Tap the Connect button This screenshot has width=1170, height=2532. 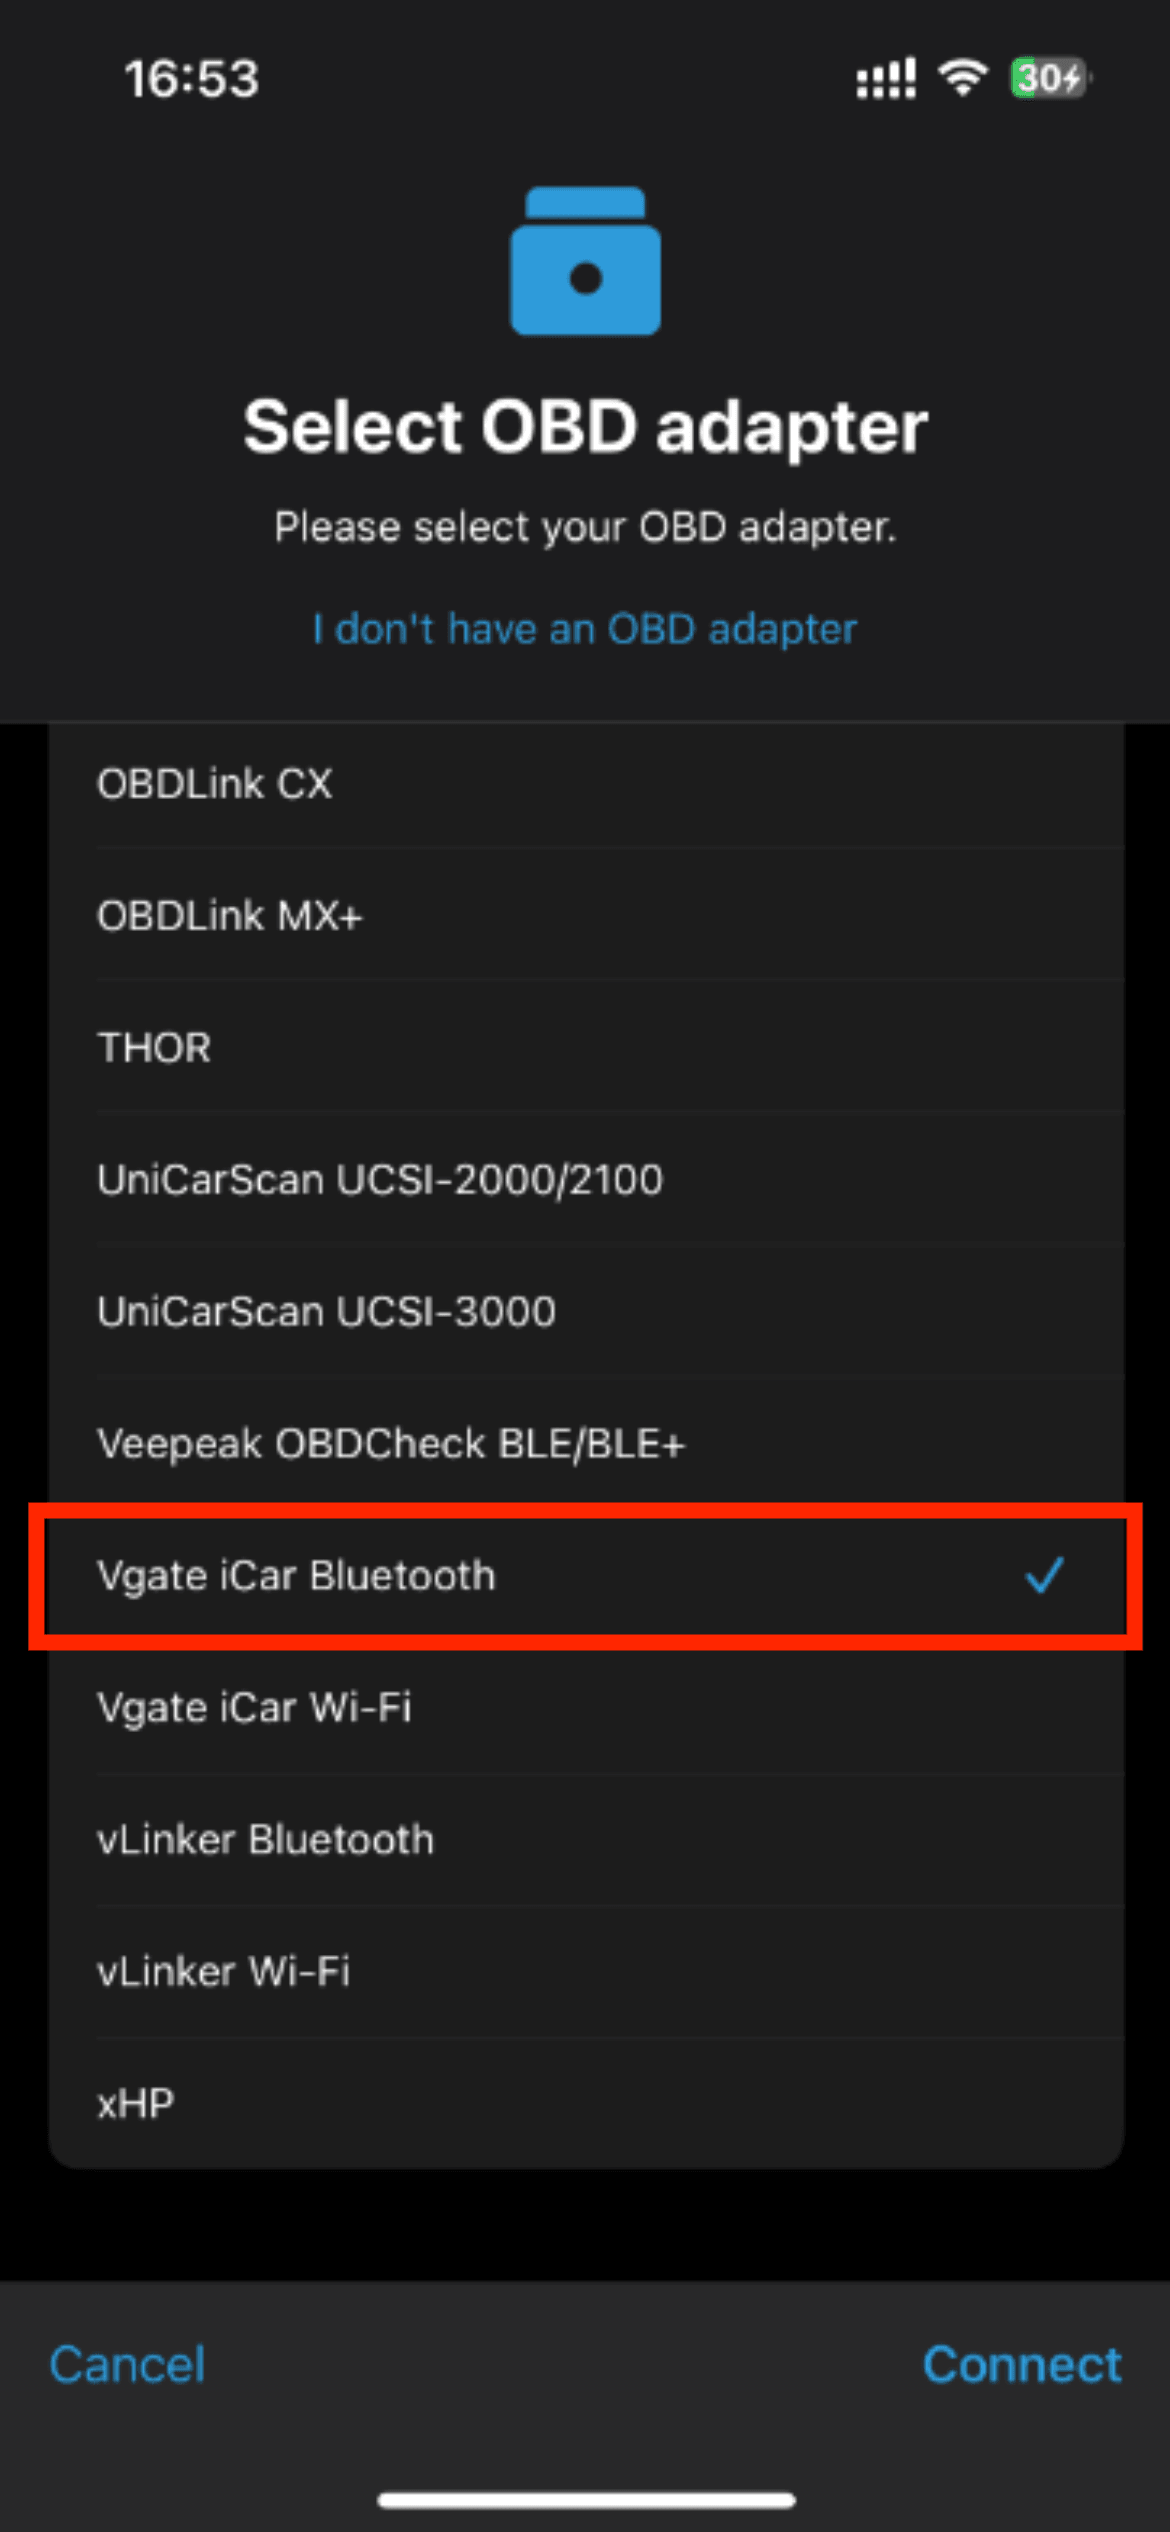(x=1022, y=2365)
